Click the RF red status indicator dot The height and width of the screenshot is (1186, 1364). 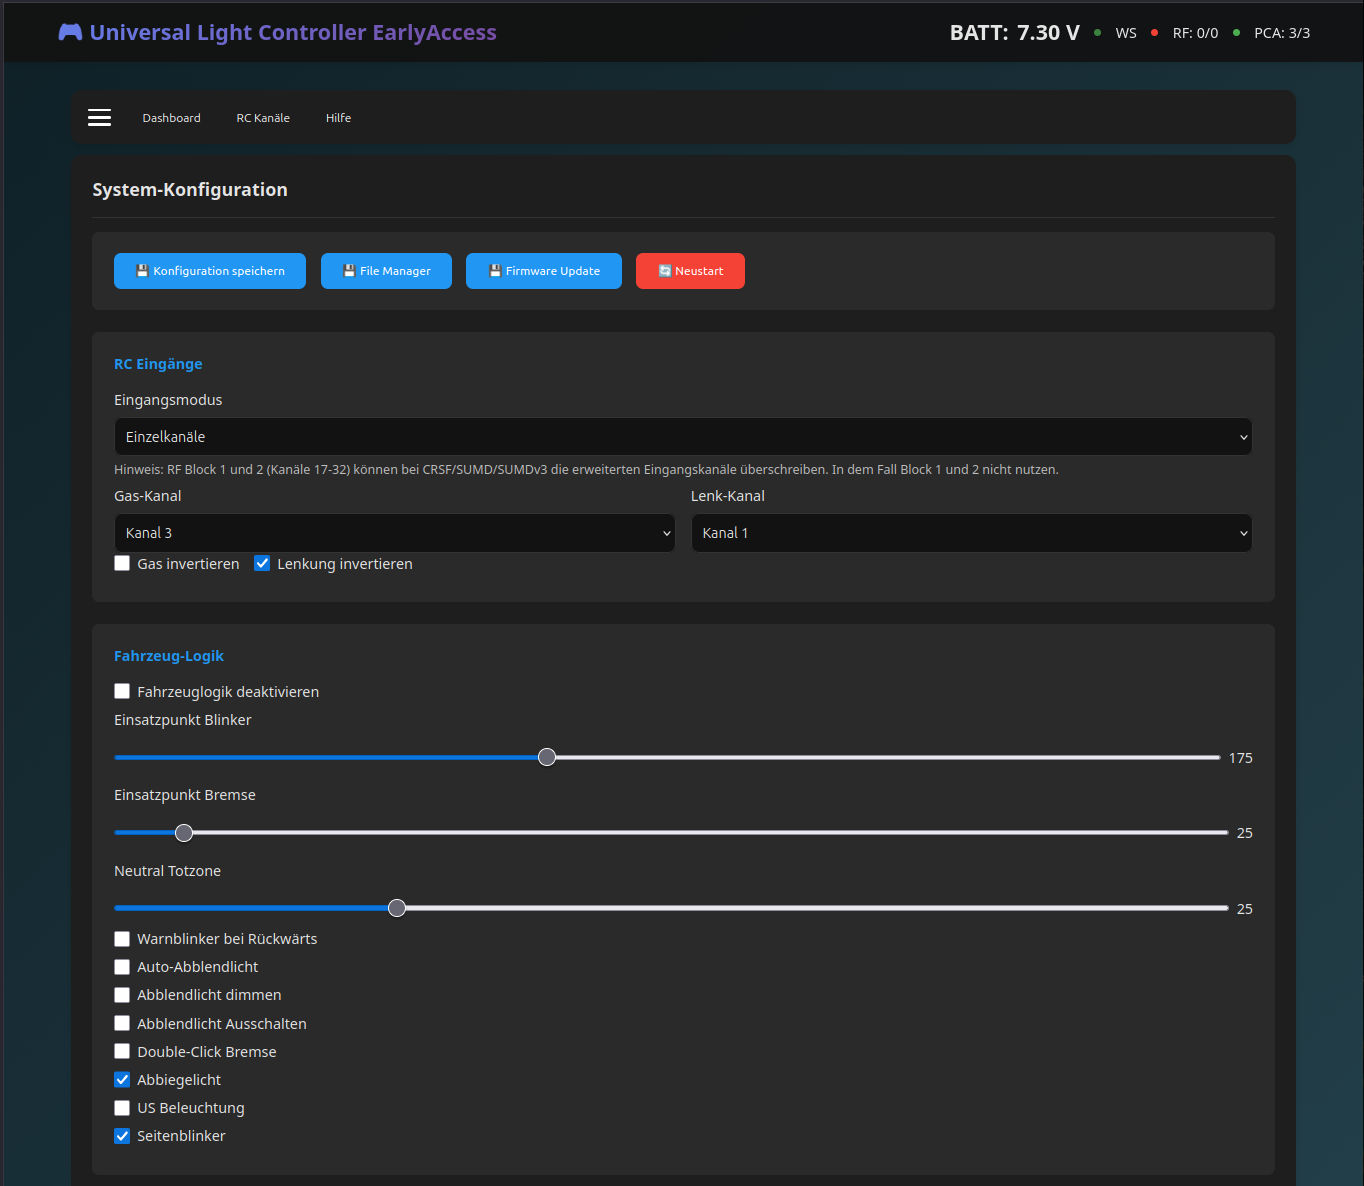[1154, 33]
